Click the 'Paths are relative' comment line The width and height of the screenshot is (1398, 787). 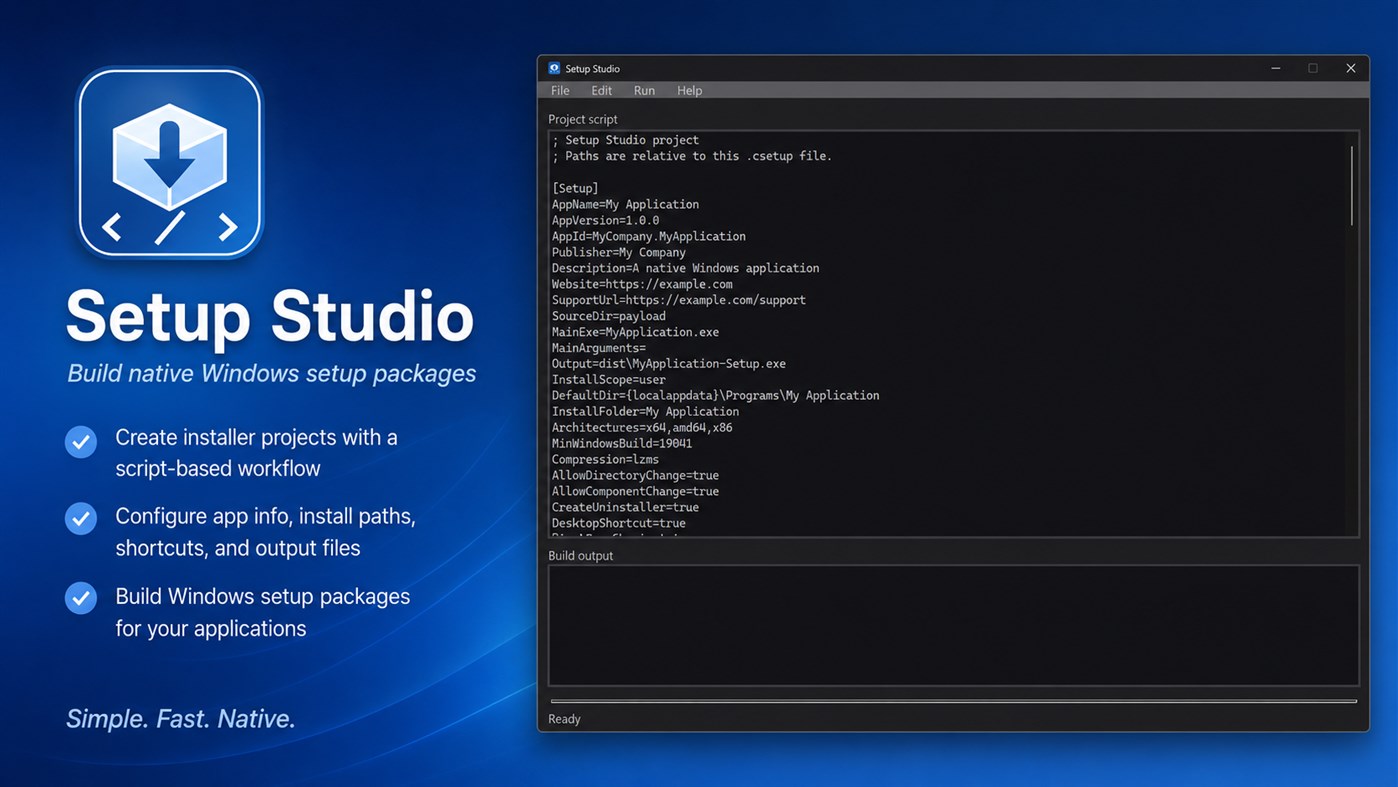pos(692,156)
